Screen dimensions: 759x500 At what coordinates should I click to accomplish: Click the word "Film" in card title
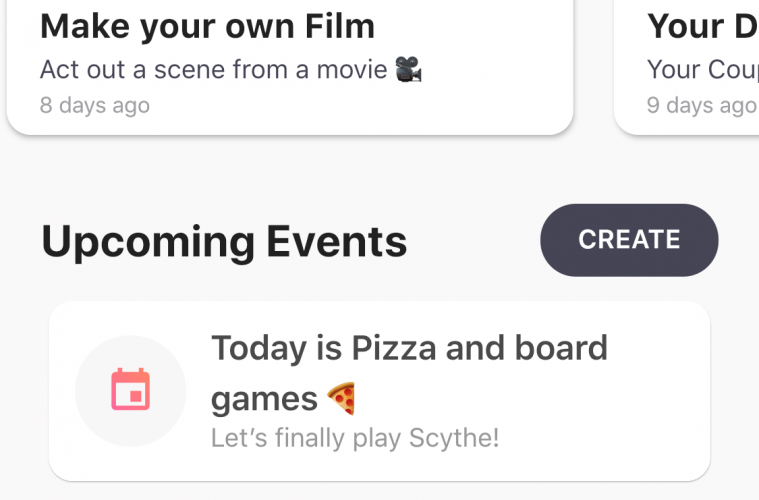338,26
